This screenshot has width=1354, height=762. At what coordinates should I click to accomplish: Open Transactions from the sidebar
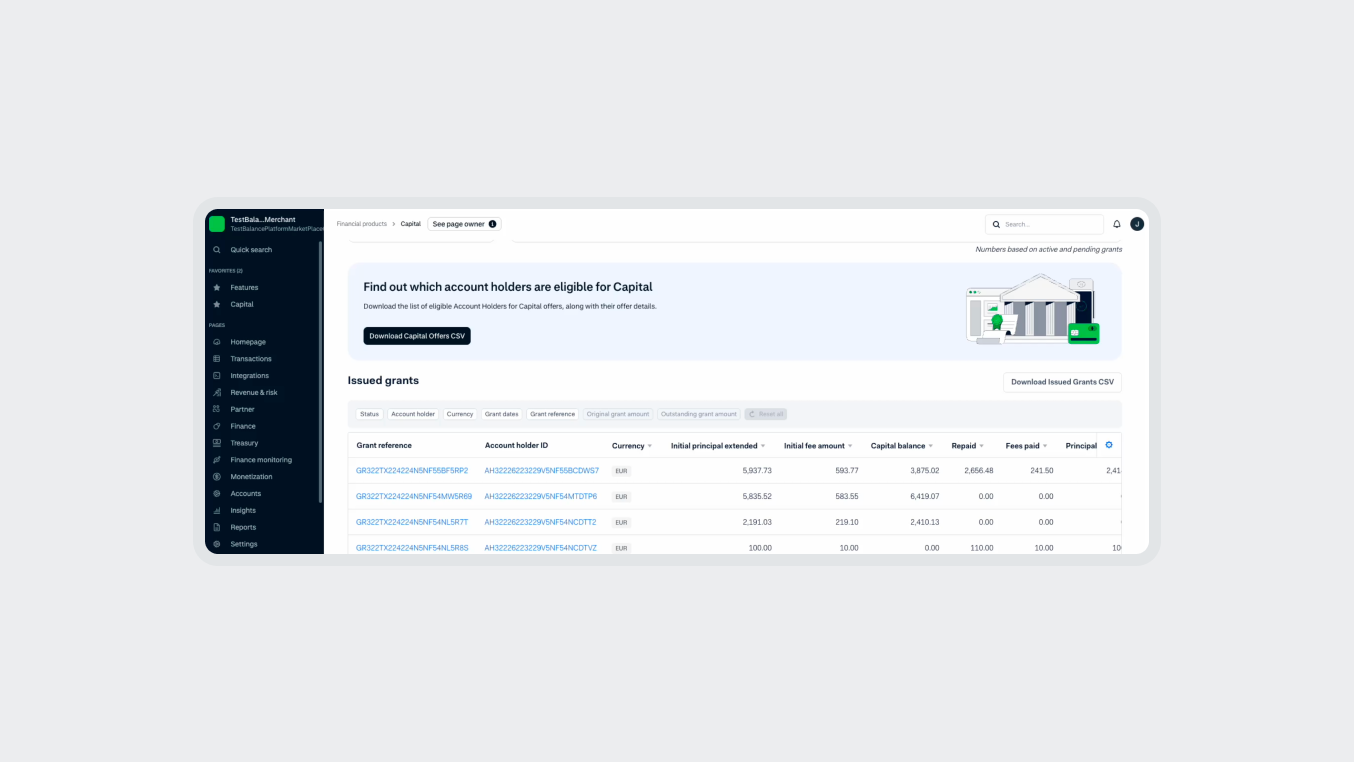pos(252,358)
